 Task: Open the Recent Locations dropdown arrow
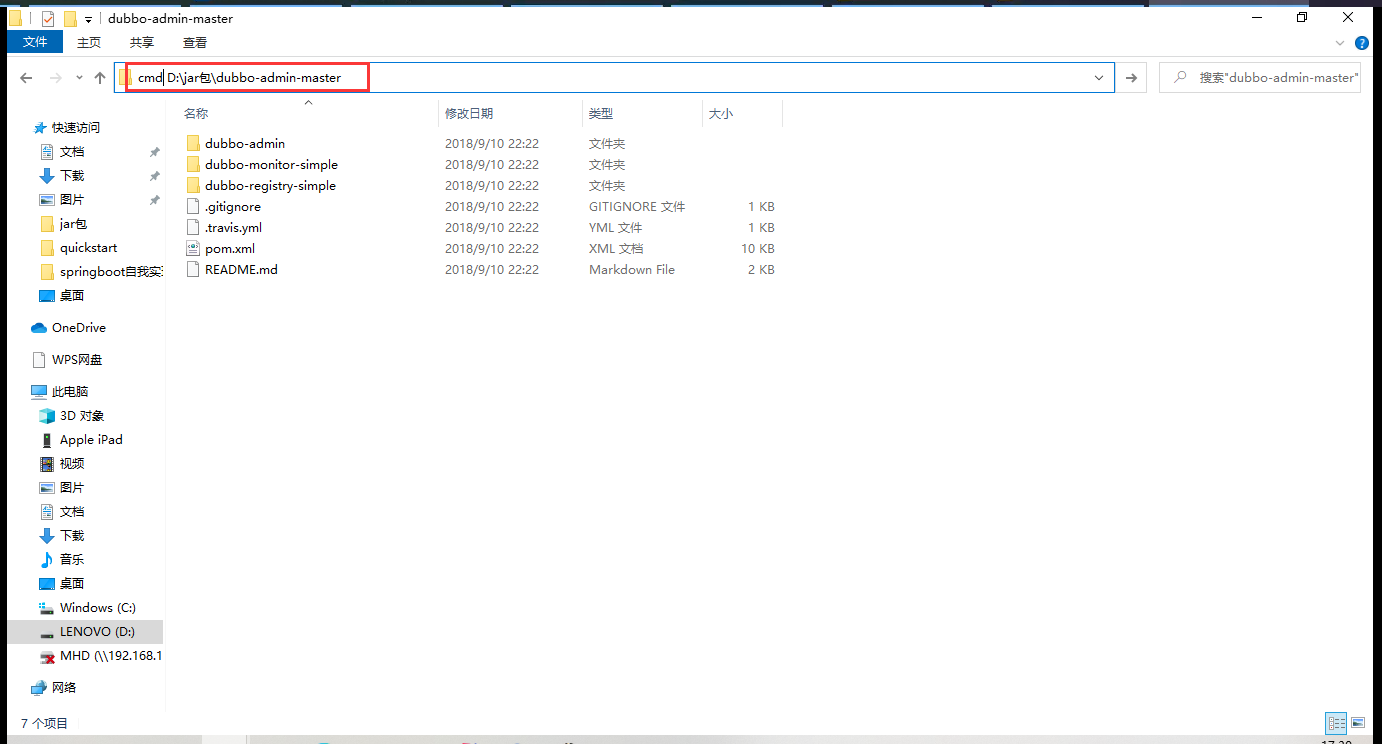coord(78,78)
